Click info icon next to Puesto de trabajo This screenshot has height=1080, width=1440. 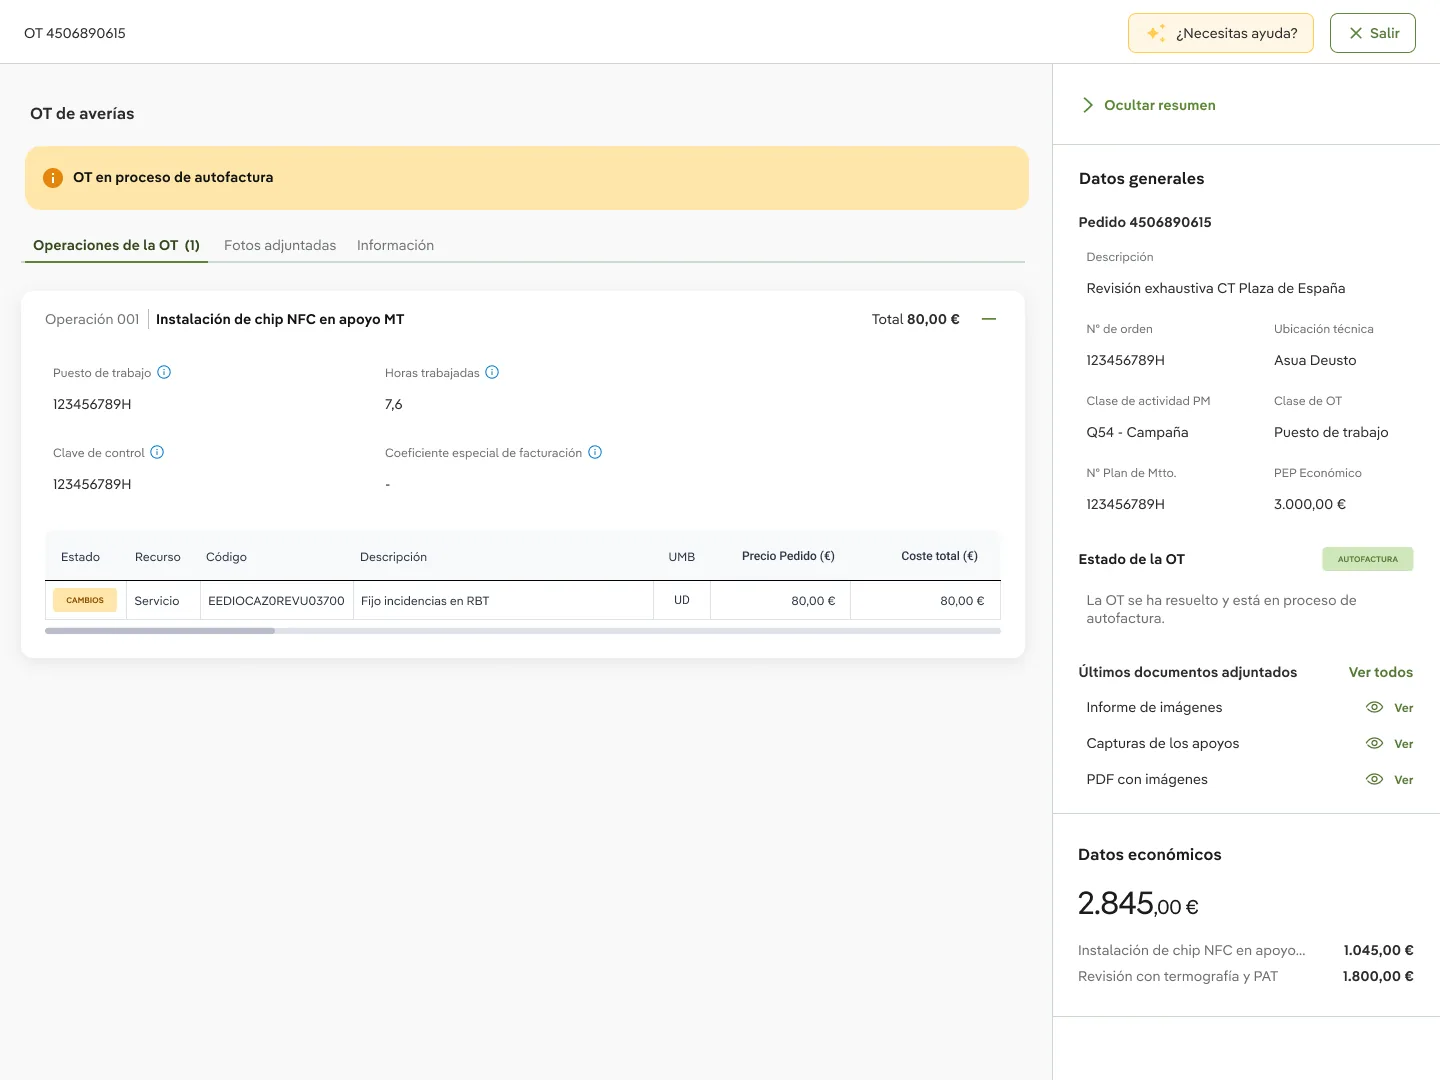[x=164, y=372]
